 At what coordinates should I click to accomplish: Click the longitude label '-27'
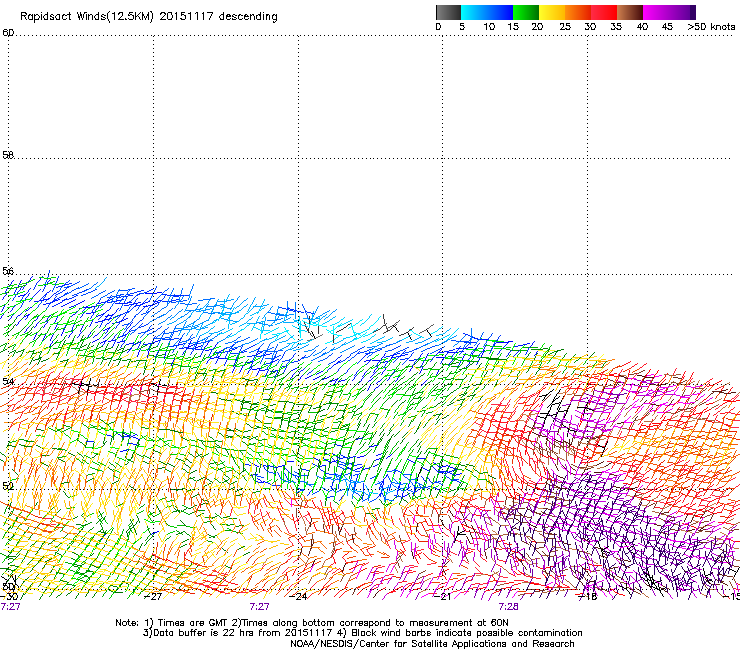153,597
